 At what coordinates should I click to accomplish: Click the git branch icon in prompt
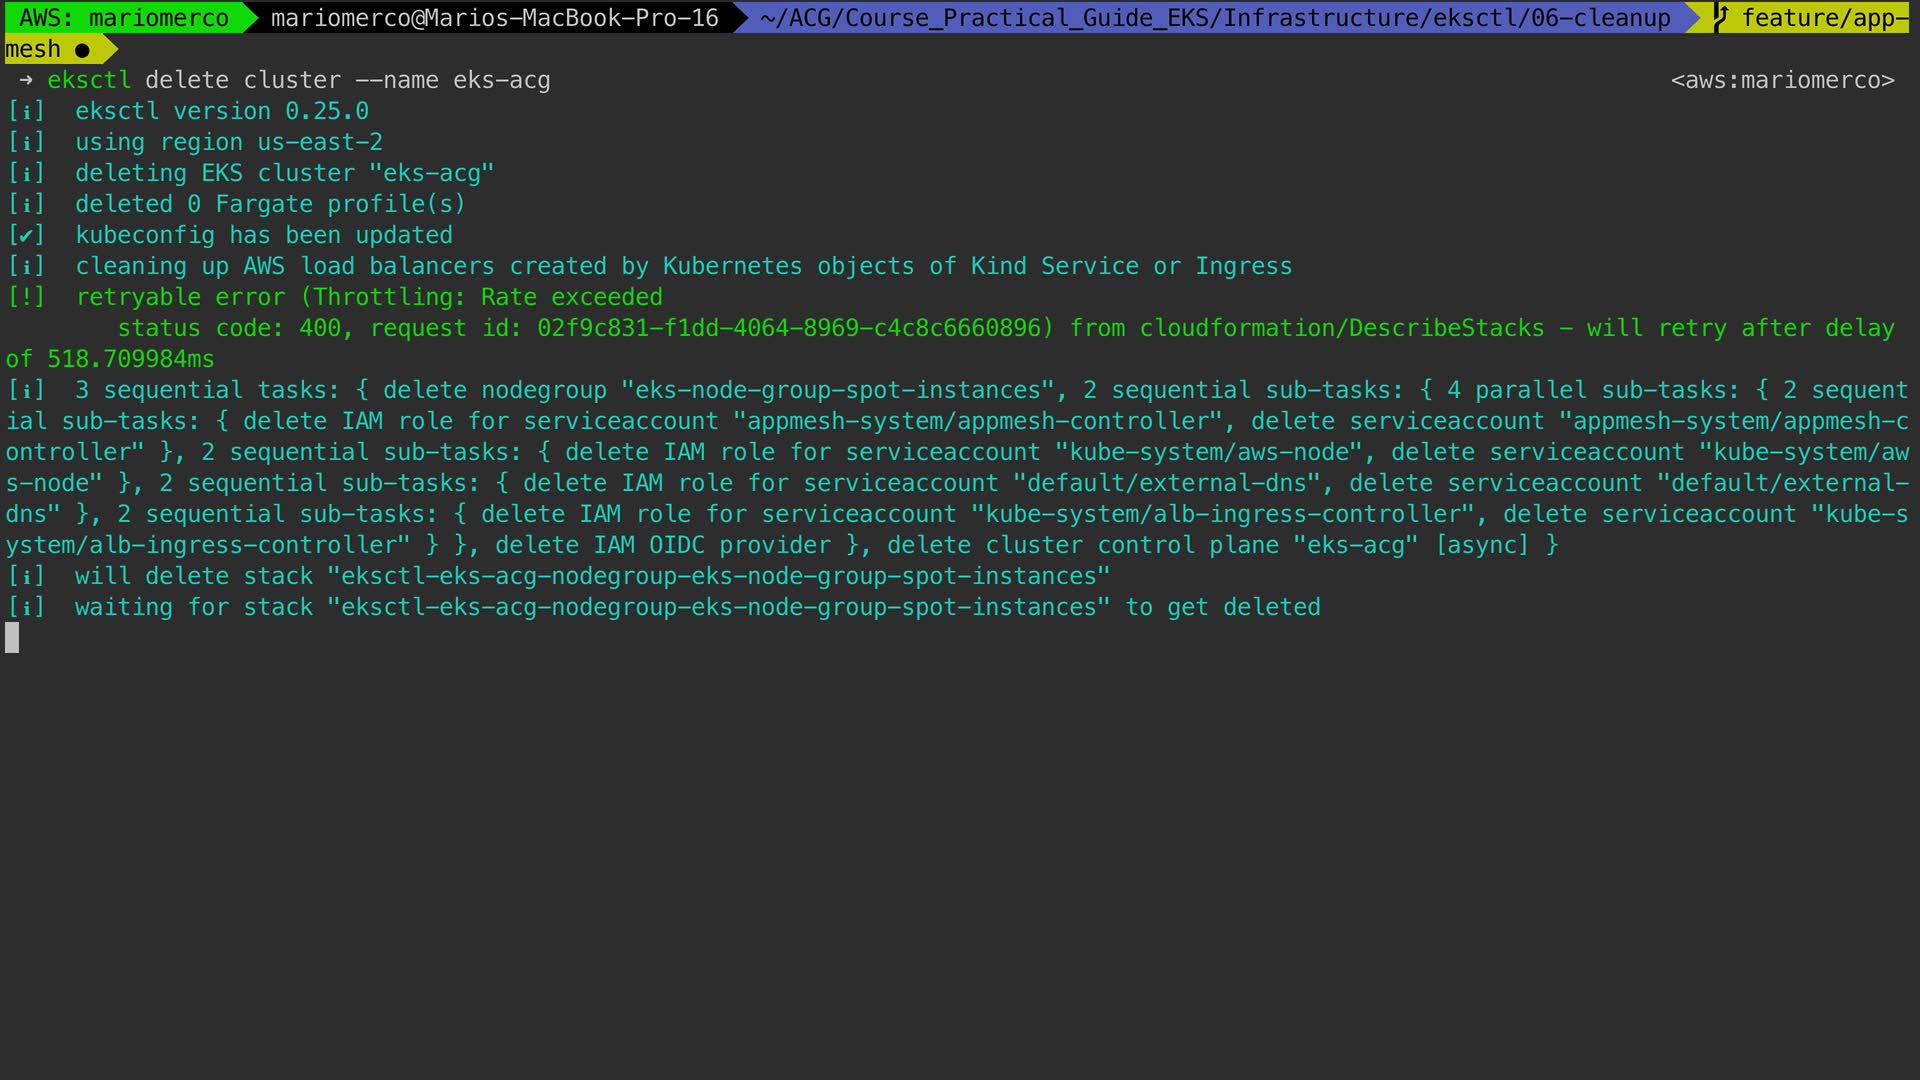coord(1720,17)
